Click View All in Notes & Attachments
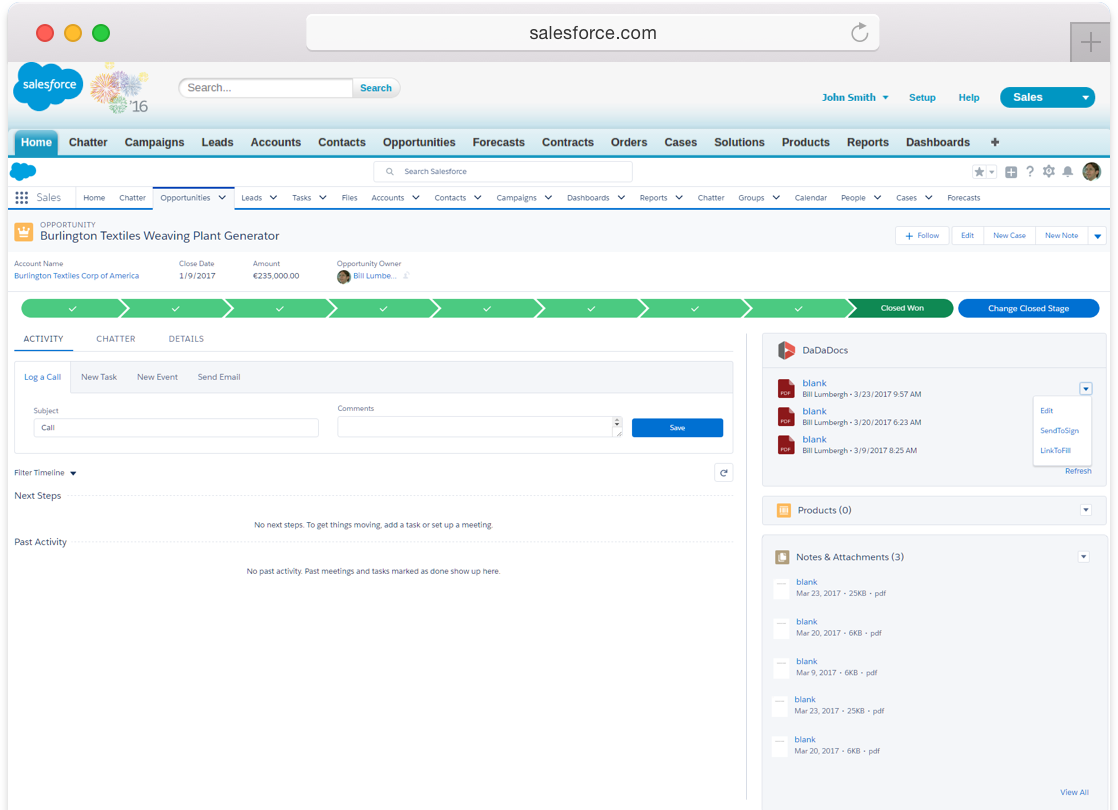Viewport: 1118px width, 810px height. point(1074,792)
